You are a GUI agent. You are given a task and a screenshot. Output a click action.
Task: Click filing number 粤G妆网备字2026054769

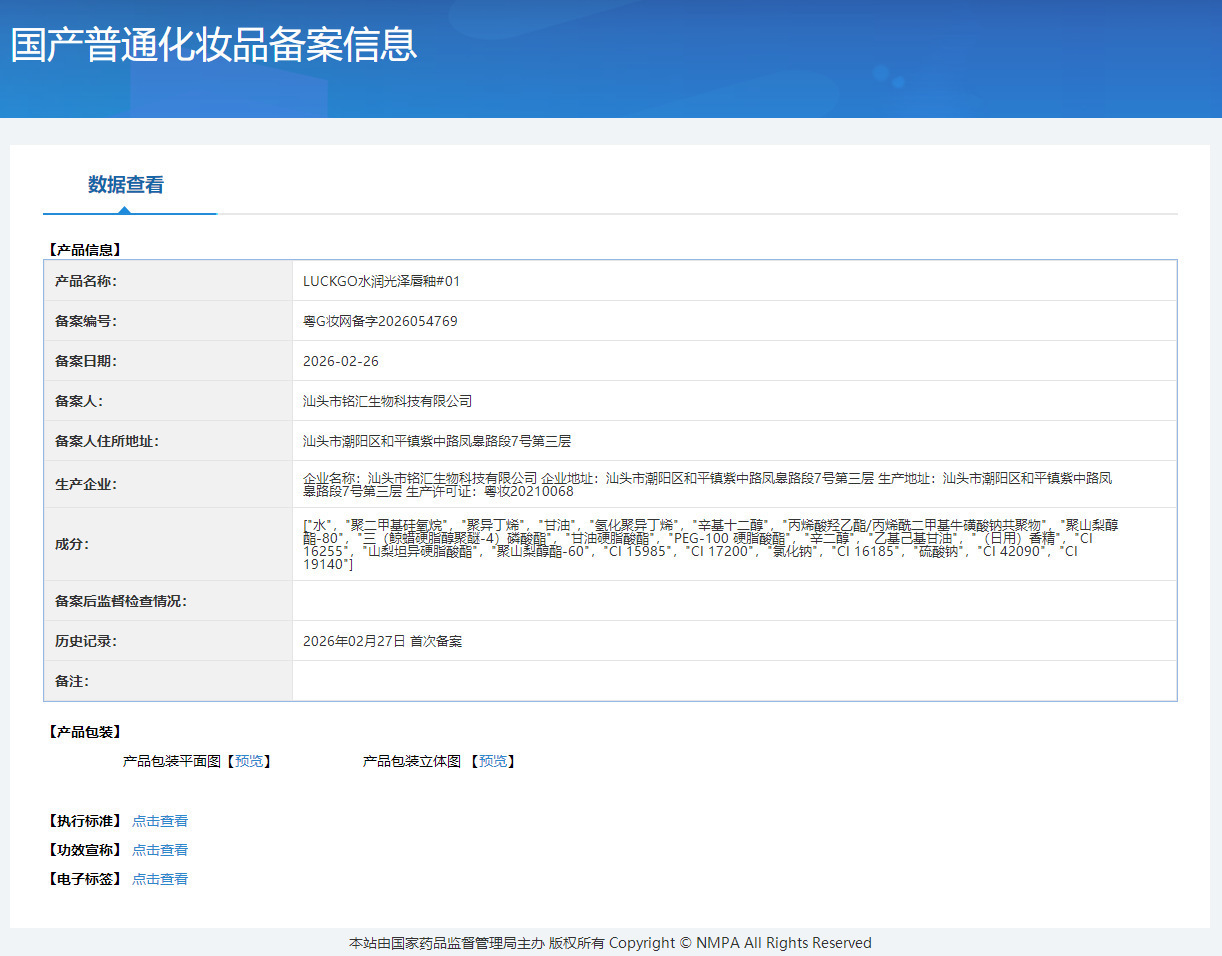coord(380,321)
